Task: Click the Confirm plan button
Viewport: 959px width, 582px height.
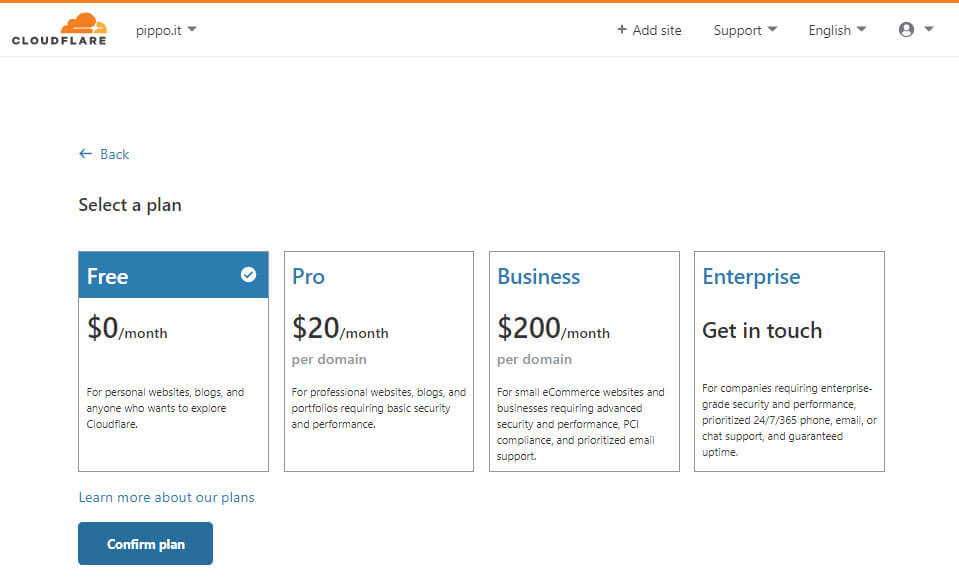Action: (x=146, y=543)
